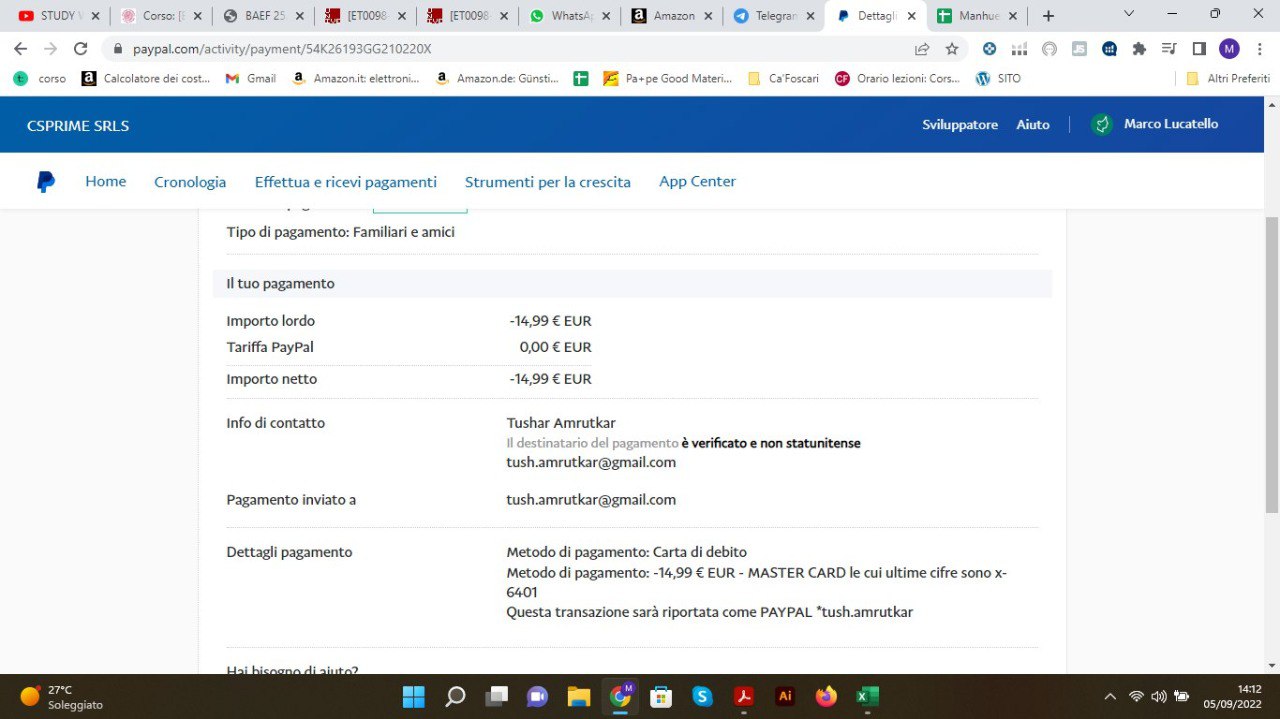
Task: Click the Sviluppatore link
Action: pos(959,125)
